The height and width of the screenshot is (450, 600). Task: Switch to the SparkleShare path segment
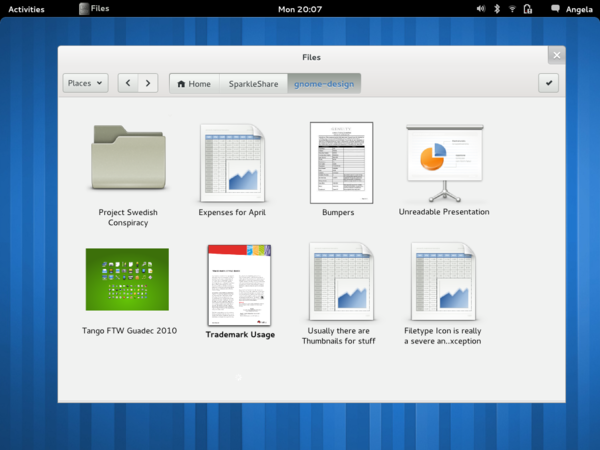[x=253, y=84]
